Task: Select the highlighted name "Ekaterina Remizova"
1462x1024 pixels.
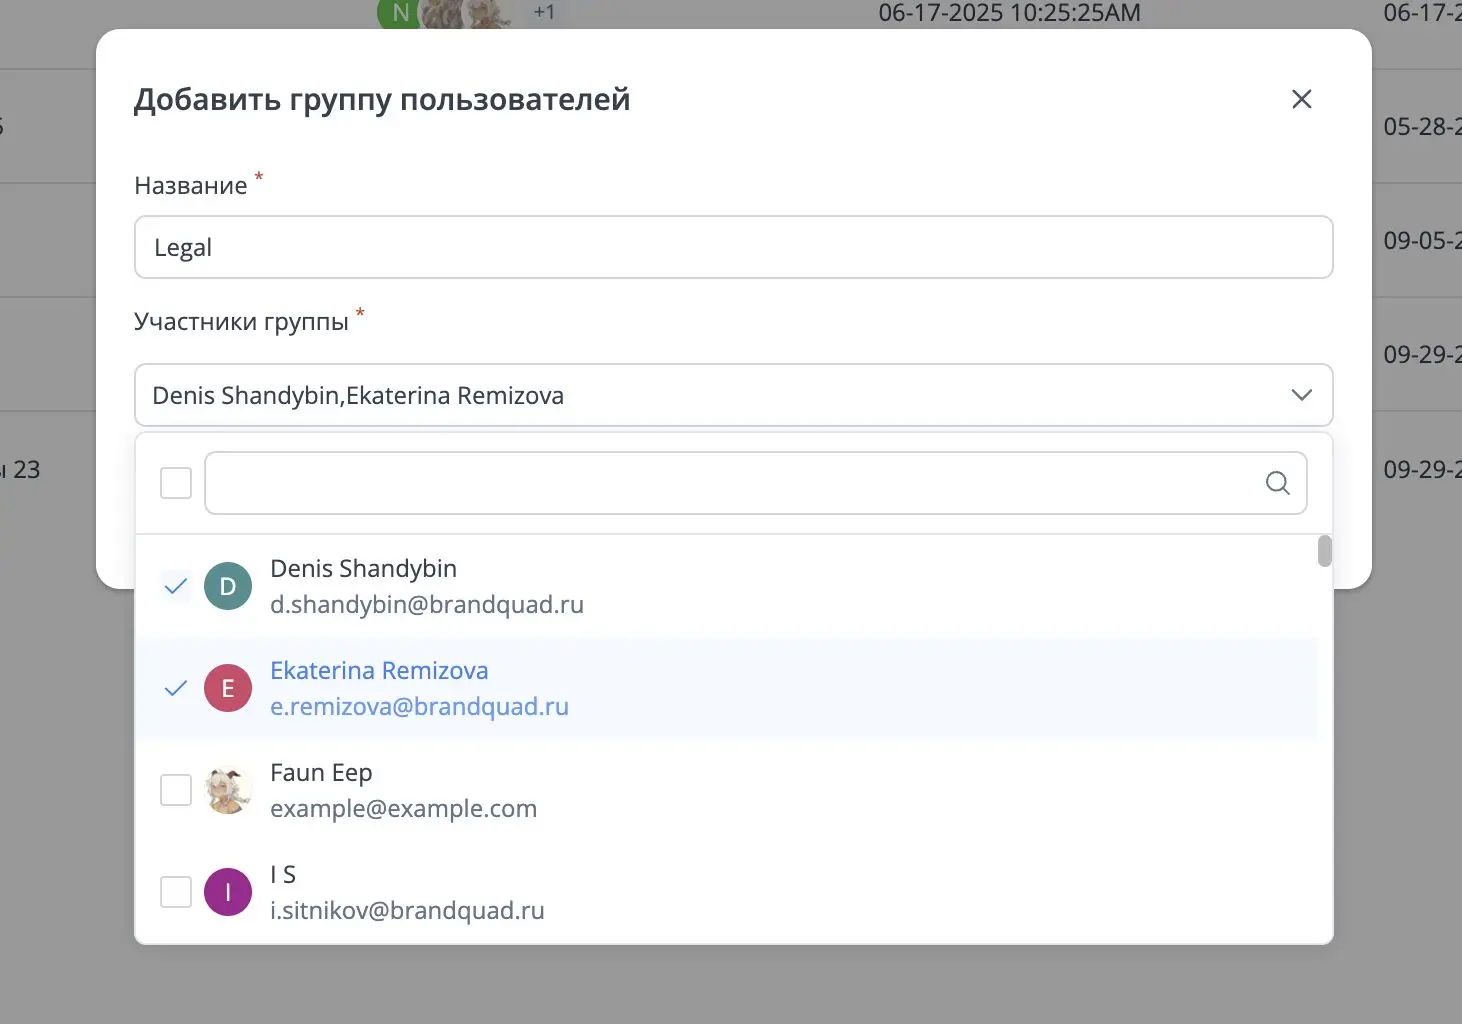Action: point(378,670)
